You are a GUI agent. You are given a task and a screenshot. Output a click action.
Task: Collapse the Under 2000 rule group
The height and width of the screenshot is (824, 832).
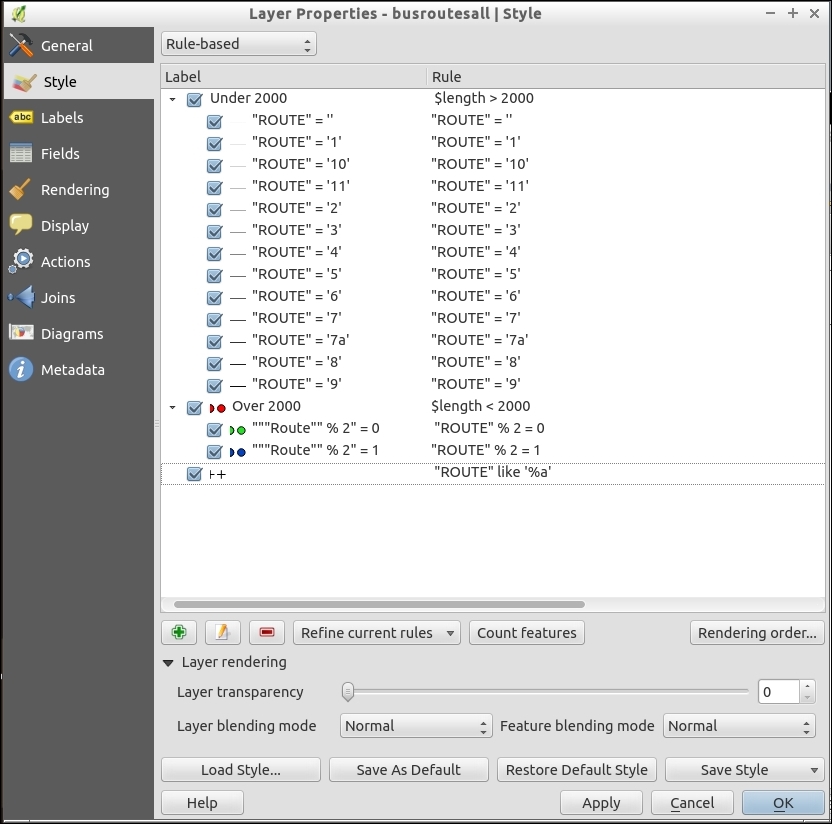(x=172, y=99)
